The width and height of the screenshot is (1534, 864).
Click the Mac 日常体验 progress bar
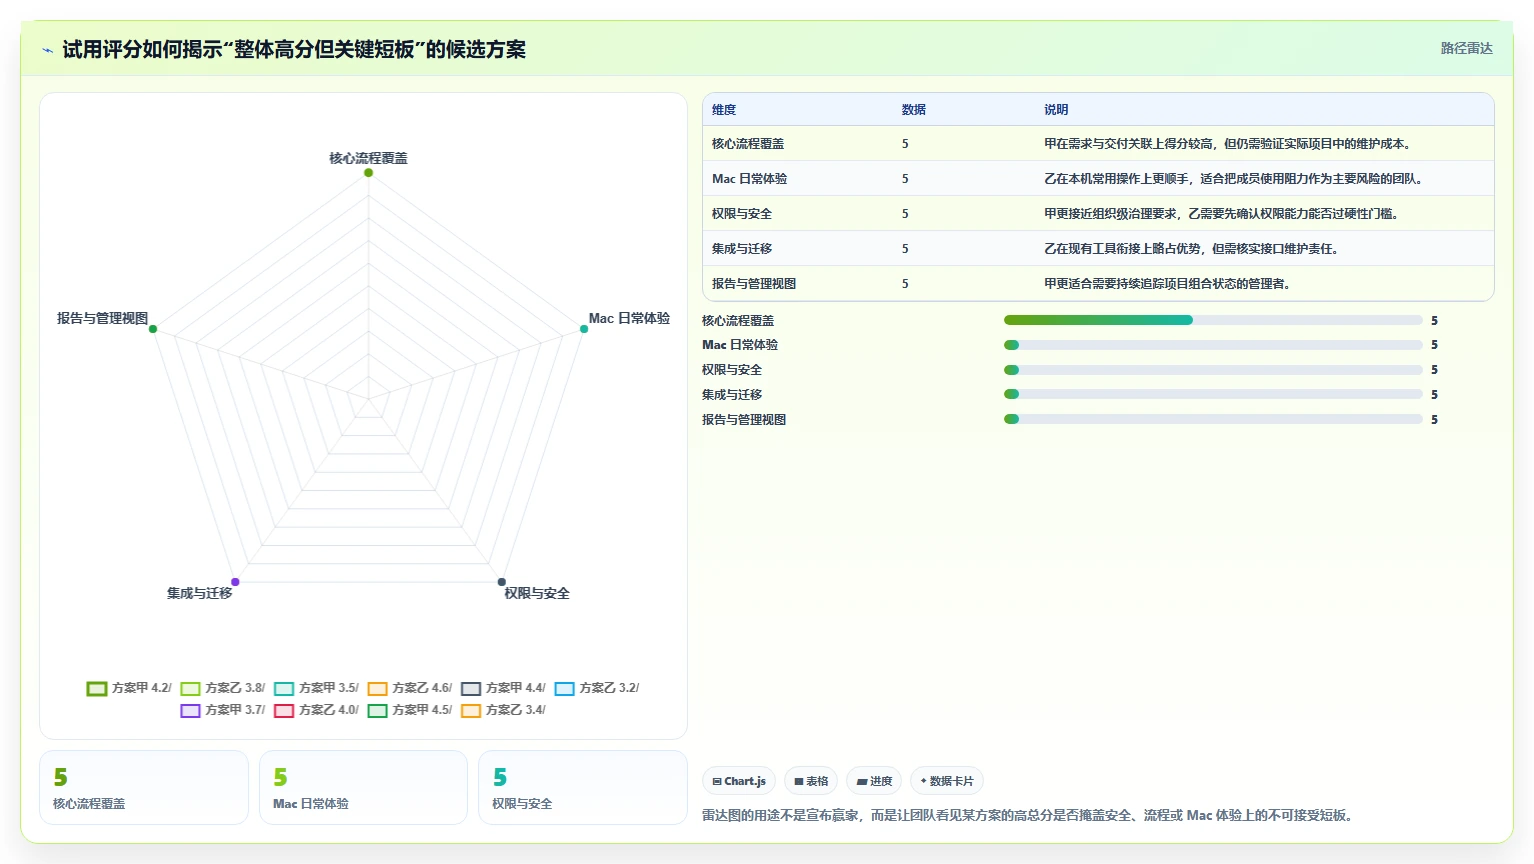point(1213,345)
